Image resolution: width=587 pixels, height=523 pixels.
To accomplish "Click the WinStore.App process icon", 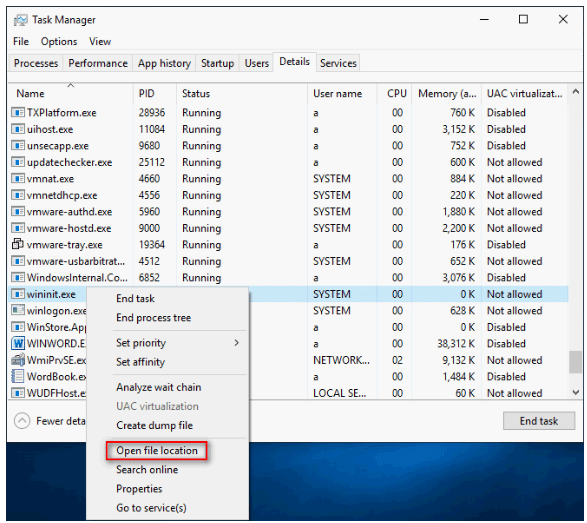I will click(18, 327).
